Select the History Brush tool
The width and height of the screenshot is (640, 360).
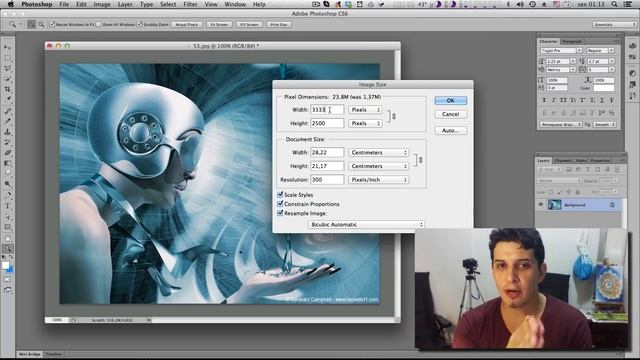tap(7, 142)
